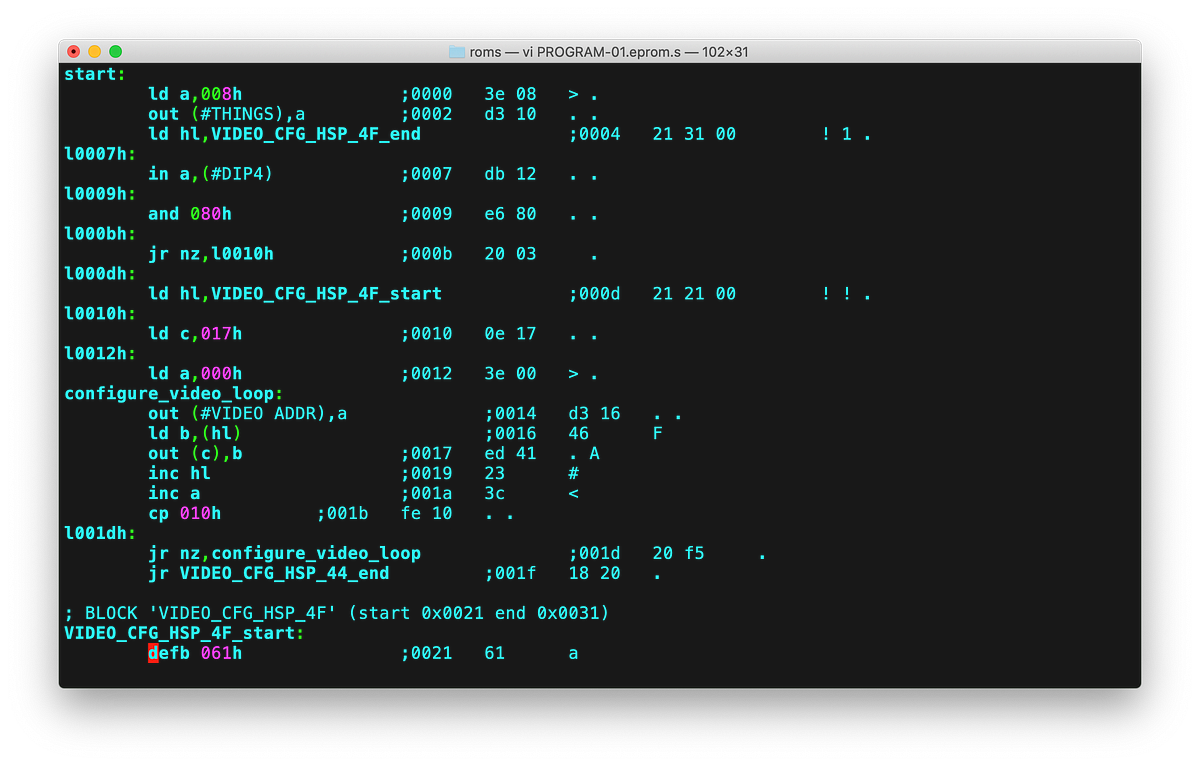Viewport: 1200px width, 766px height.
Task: Click the 'l001dh:' label
Action: (x=101, y=534)
